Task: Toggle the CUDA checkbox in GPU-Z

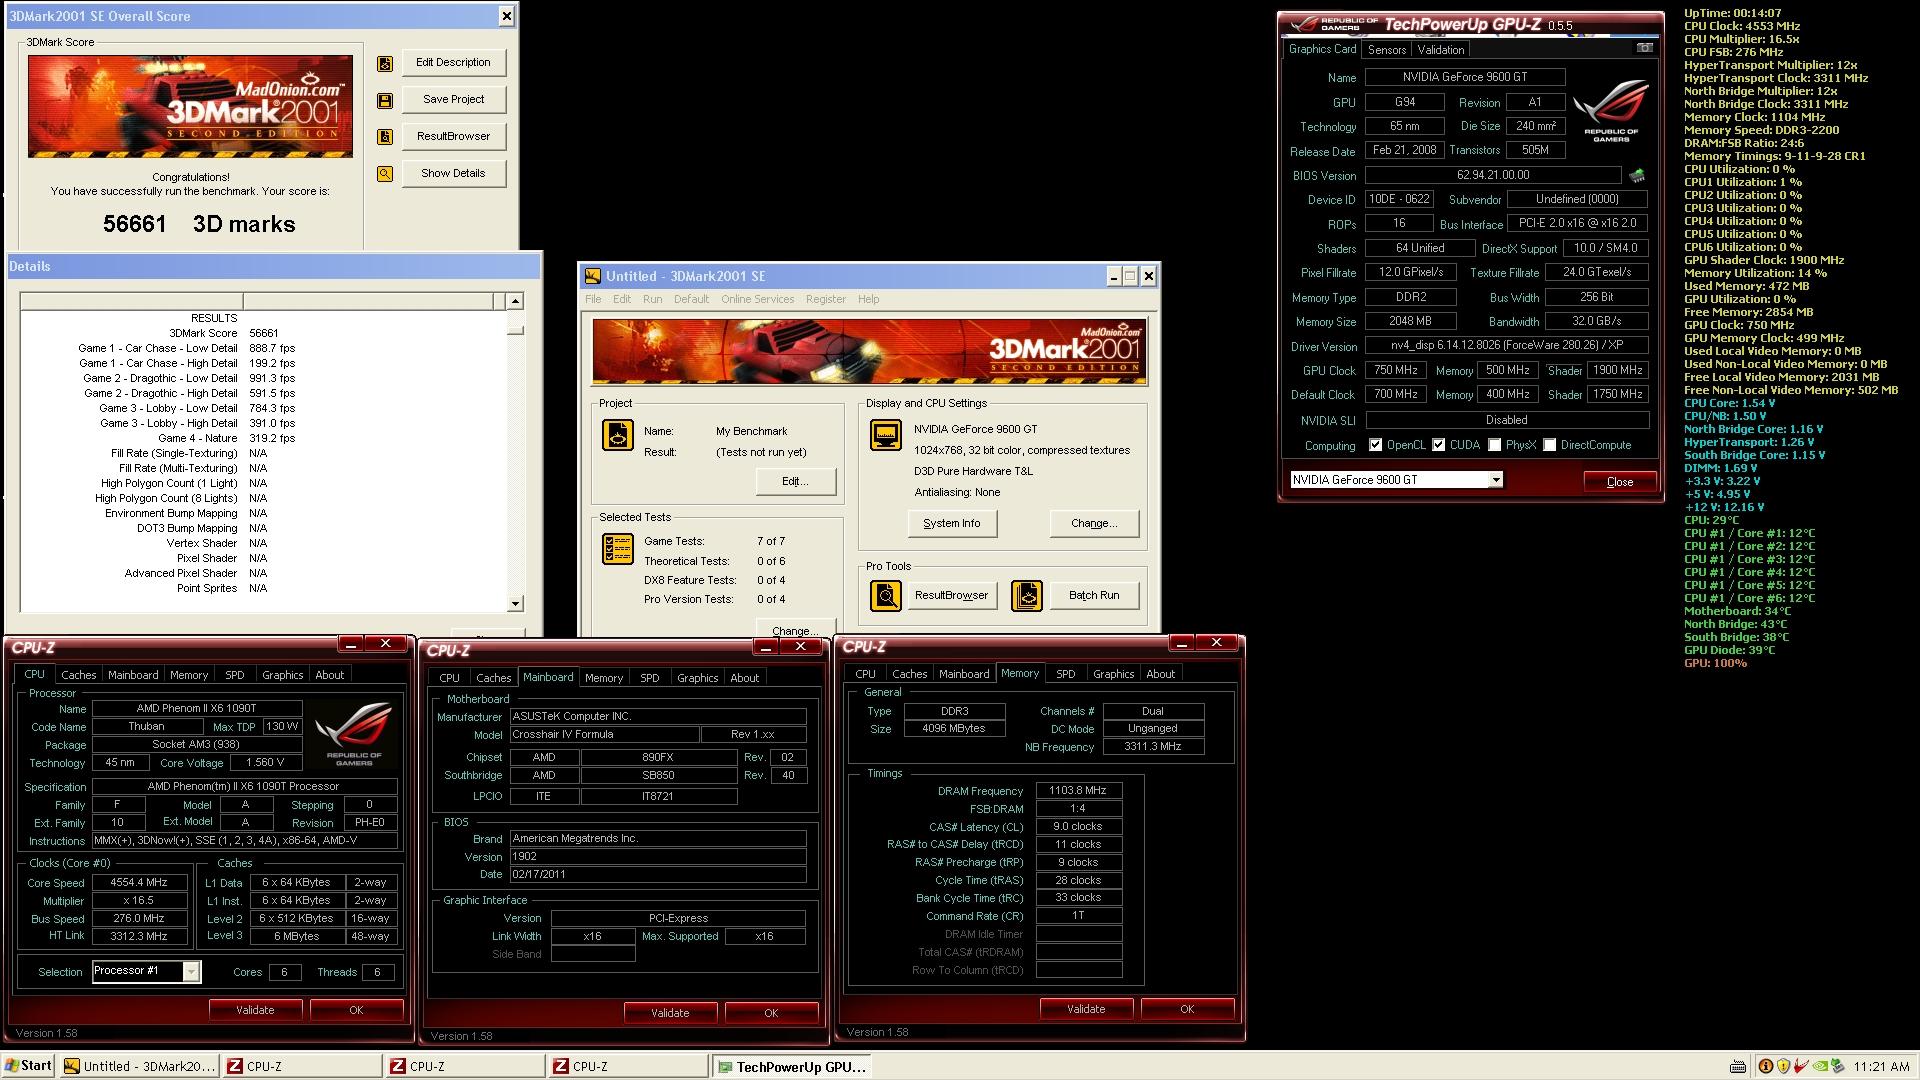Action: 1439,445
